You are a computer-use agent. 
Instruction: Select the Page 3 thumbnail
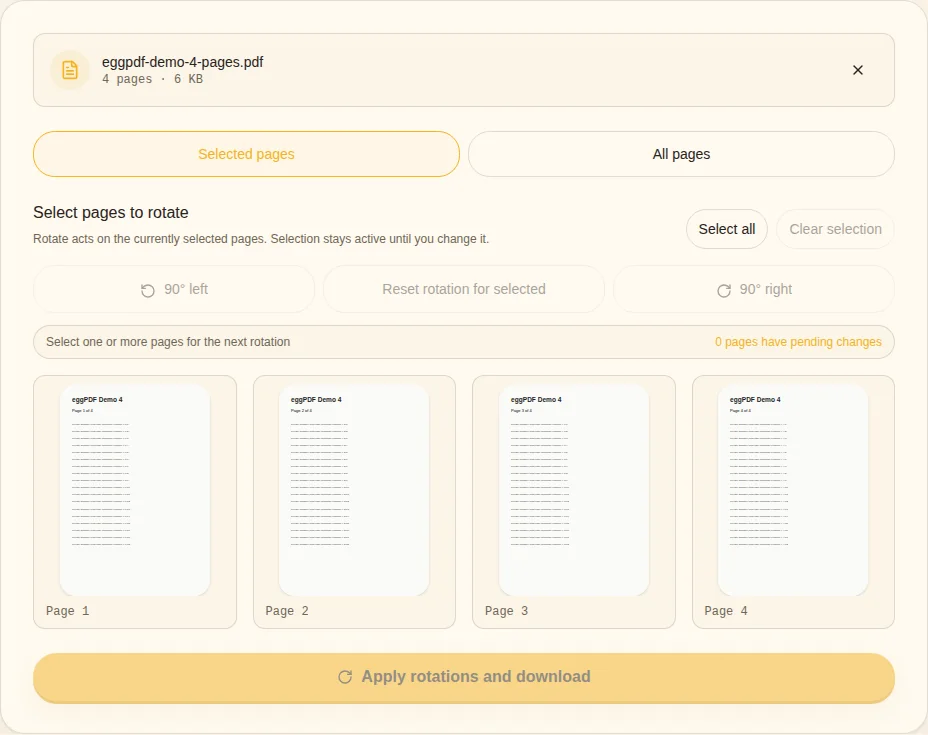573,490
